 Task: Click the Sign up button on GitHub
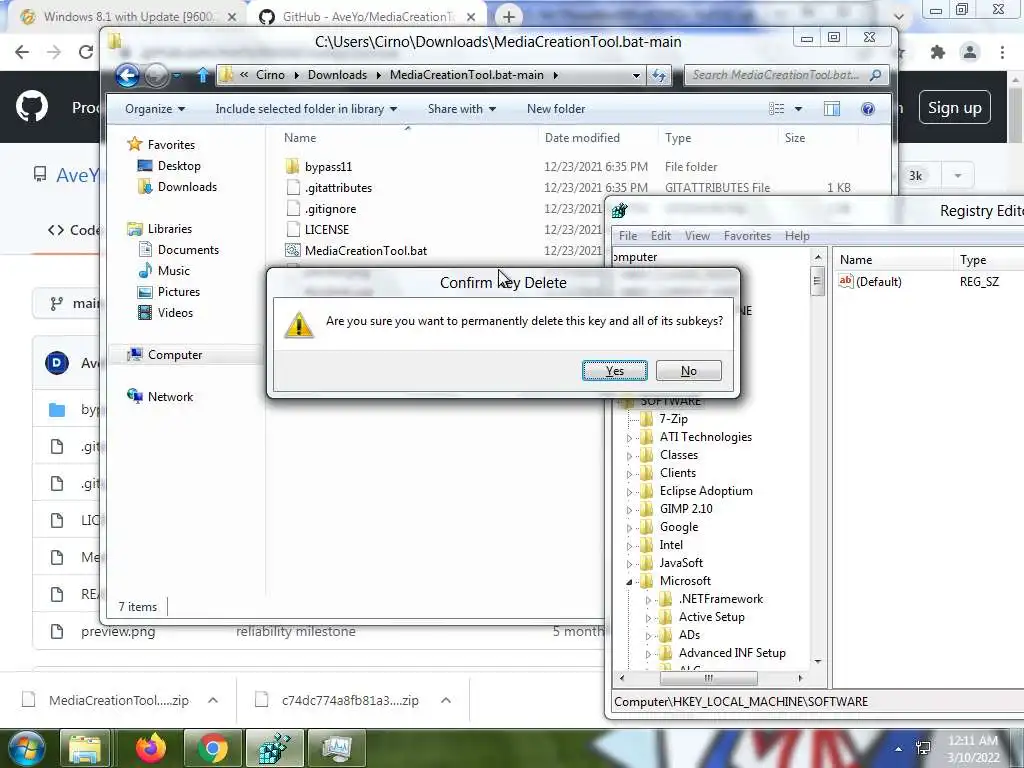(954, 108)
